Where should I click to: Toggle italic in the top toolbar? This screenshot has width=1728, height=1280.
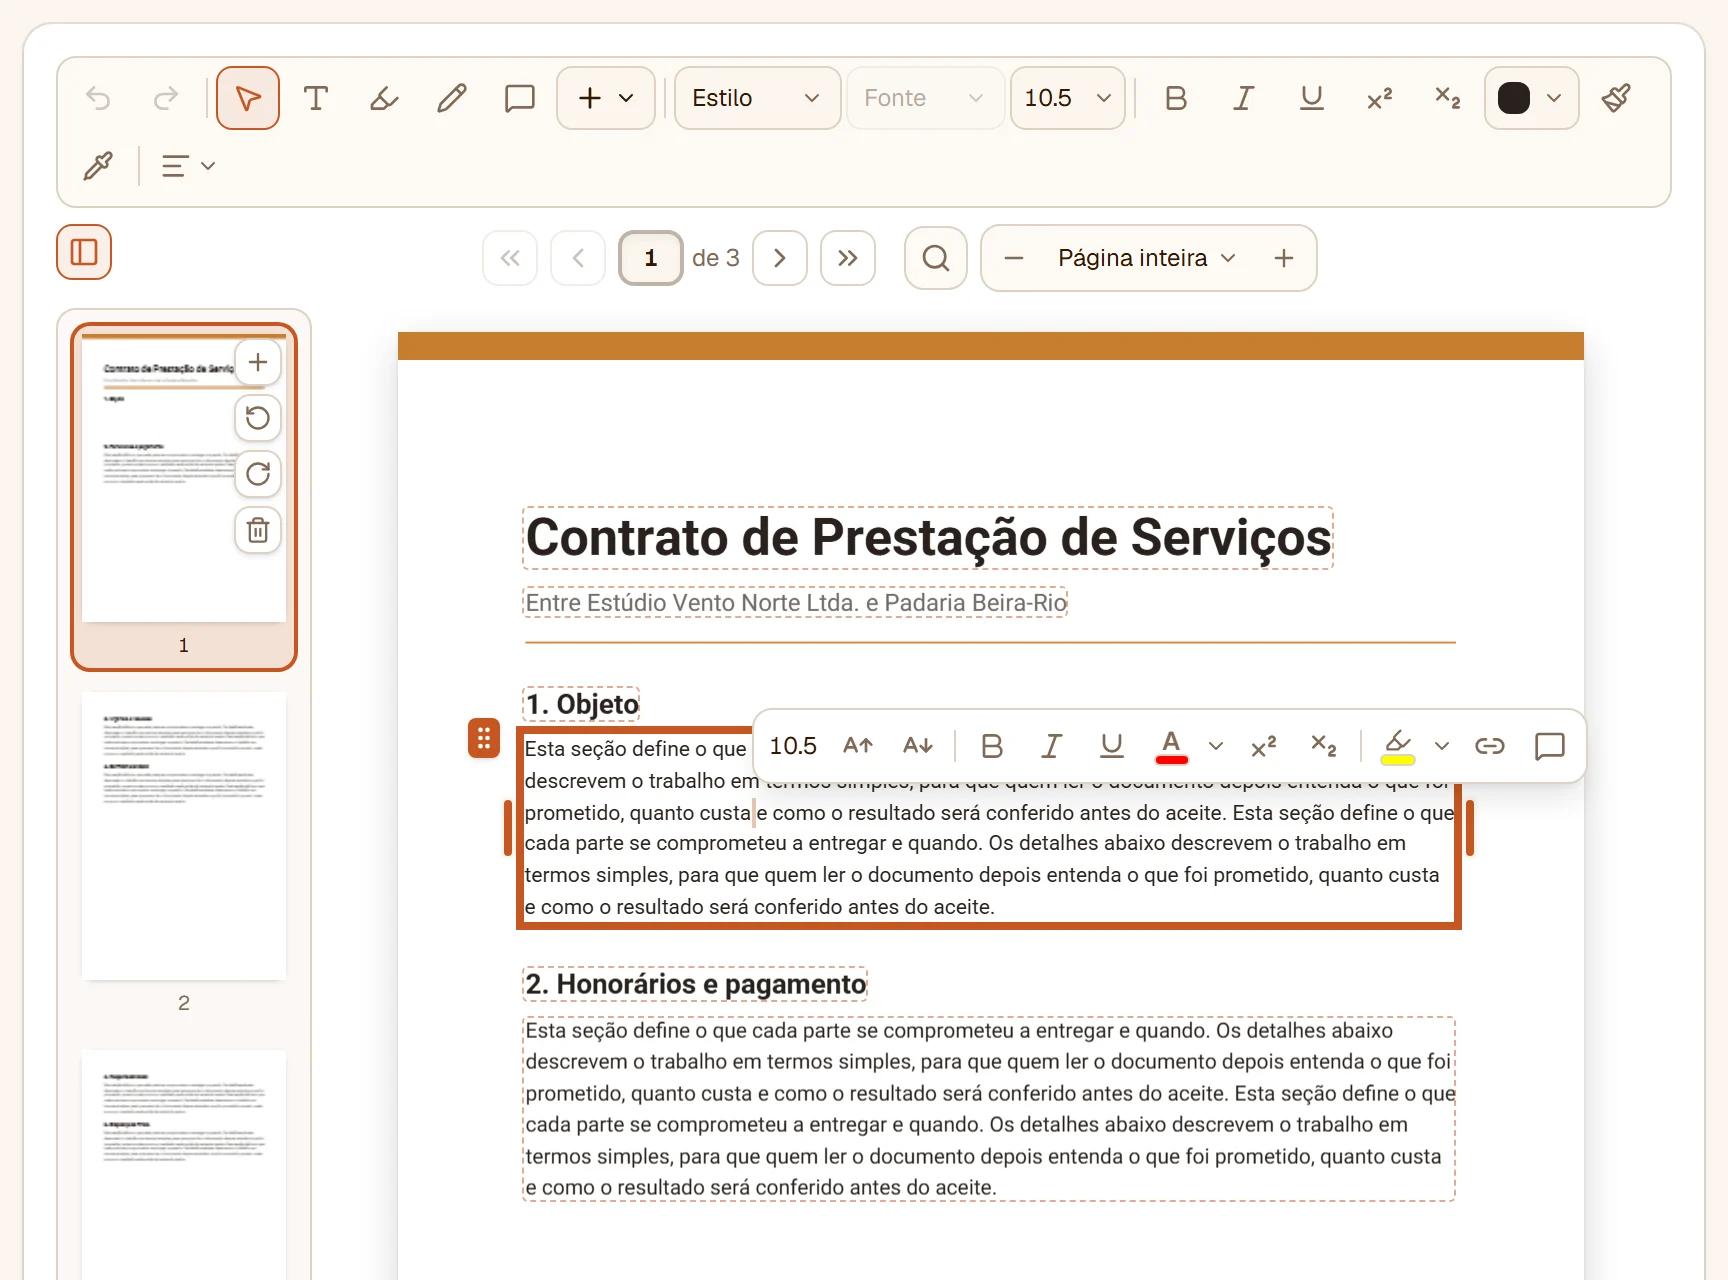[1244, 98]
